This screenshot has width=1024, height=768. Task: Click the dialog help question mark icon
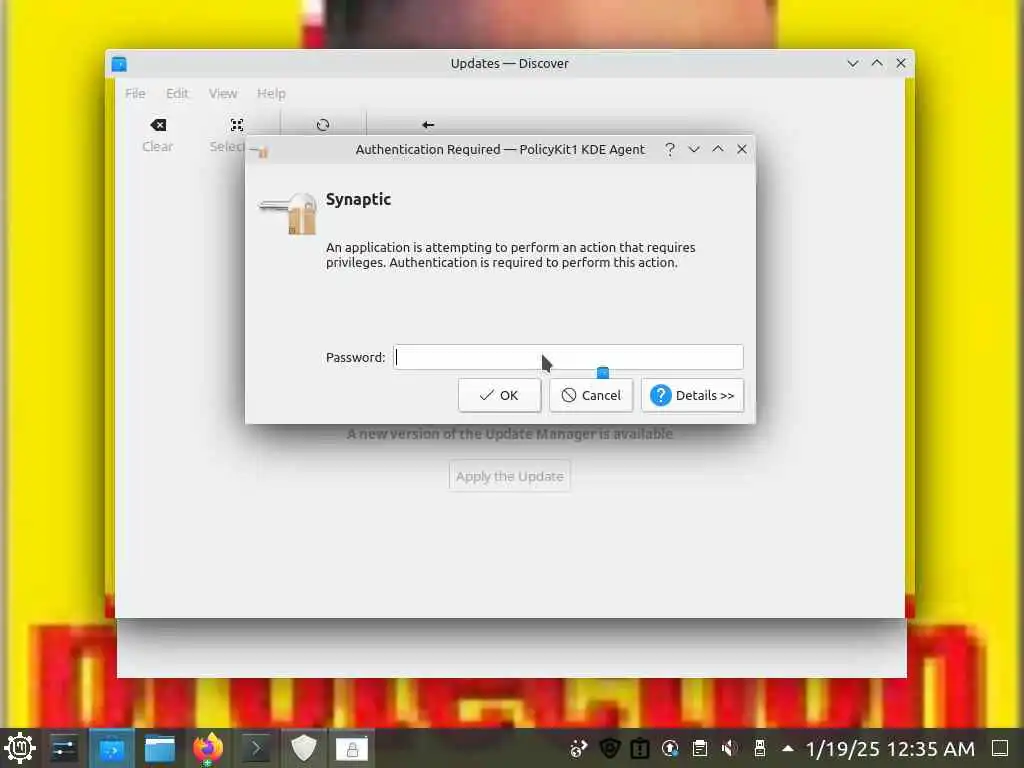click(x=669, y=150)
